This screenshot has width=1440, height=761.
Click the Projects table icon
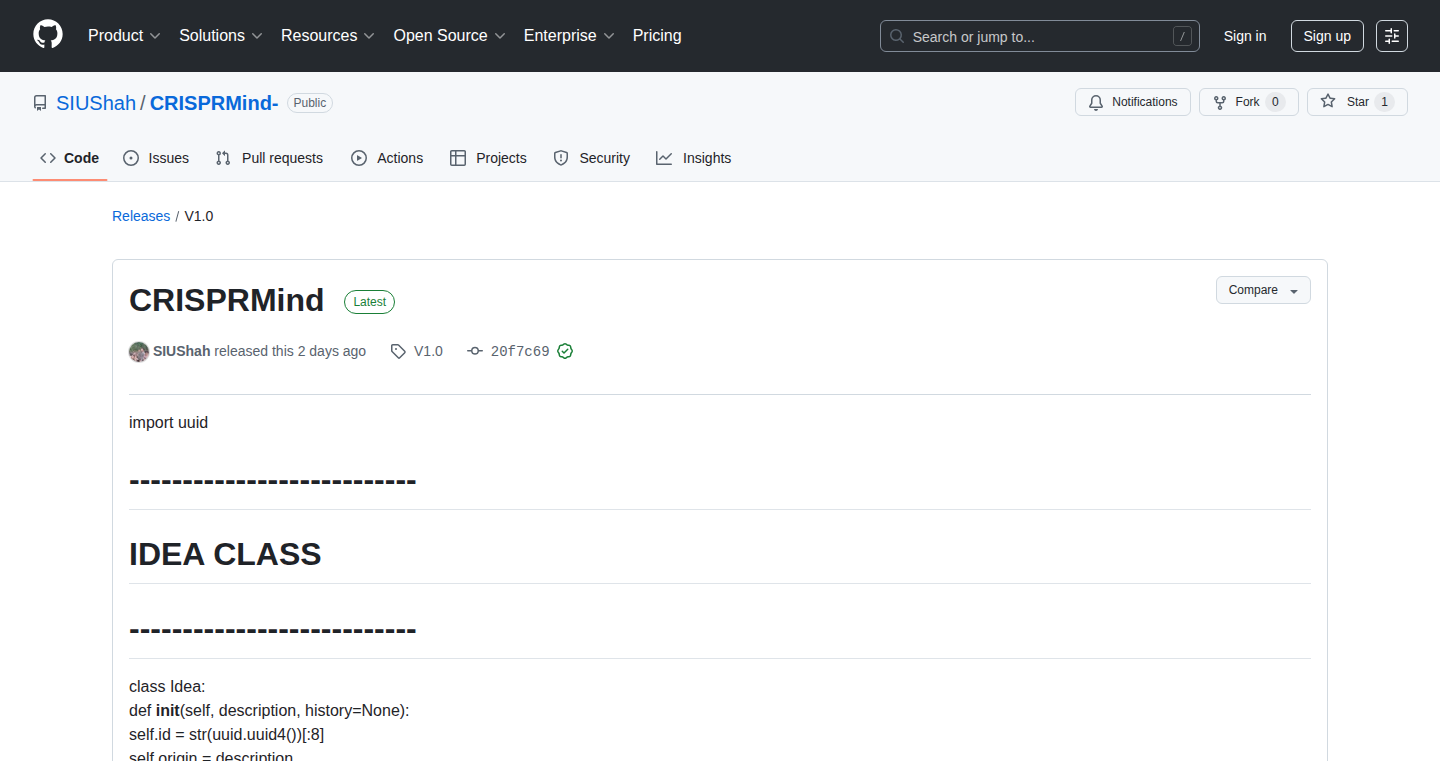pos(458,158)
